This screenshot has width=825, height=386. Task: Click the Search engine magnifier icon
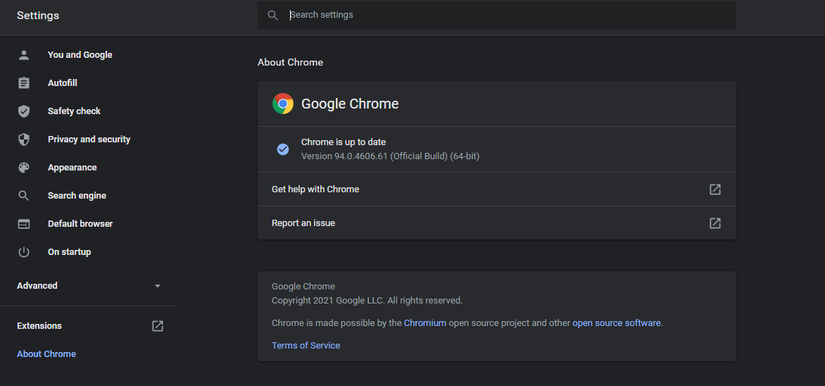tap(24, 196)
